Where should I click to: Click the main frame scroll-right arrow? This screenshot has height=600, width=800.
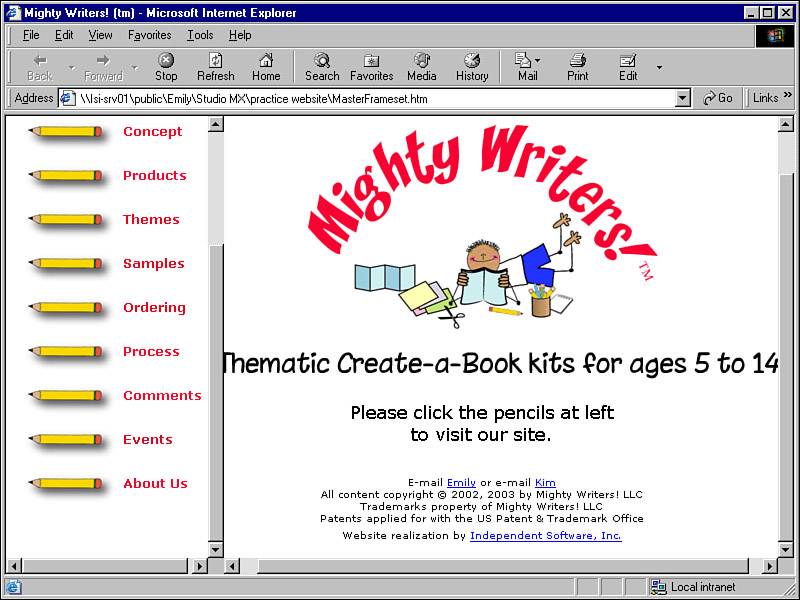[771, 565]
